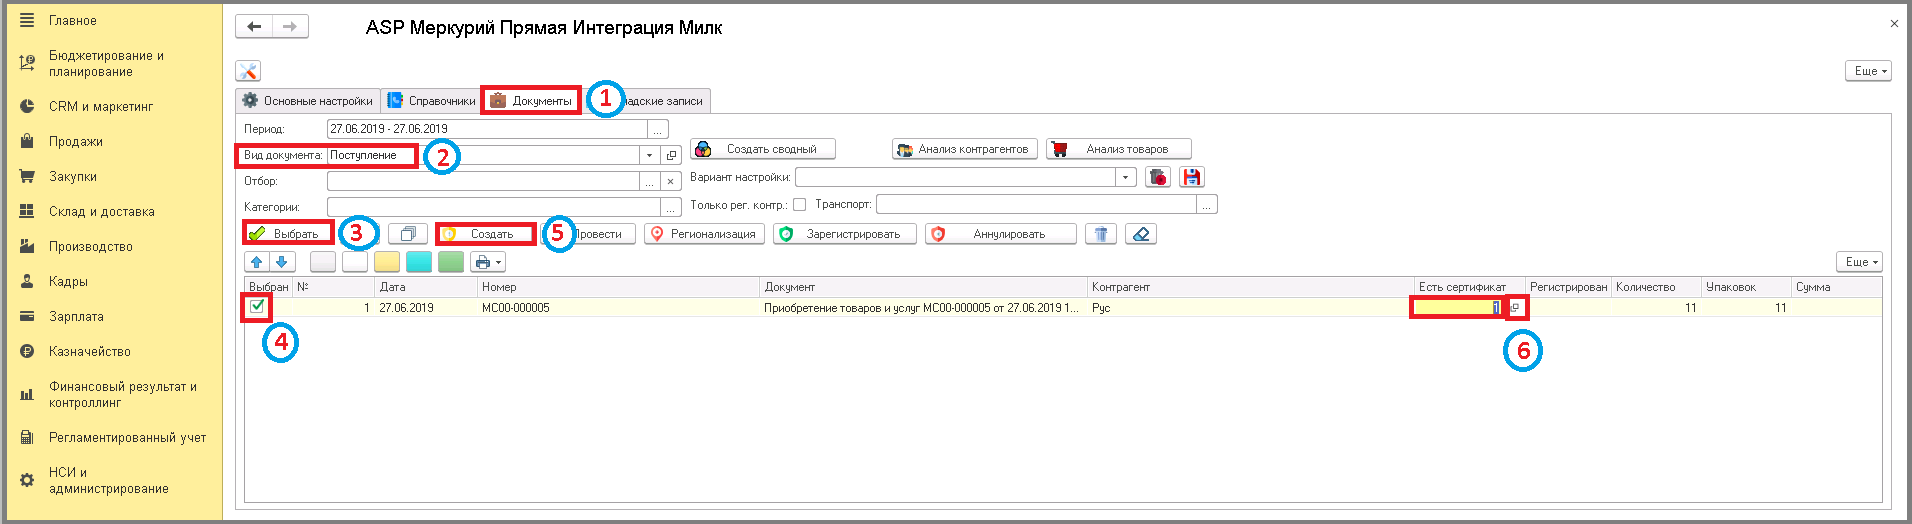Viewport: 1912px width, 524px height.
Task: Open Период selection ellipsis button
Action: pos(658,129)
